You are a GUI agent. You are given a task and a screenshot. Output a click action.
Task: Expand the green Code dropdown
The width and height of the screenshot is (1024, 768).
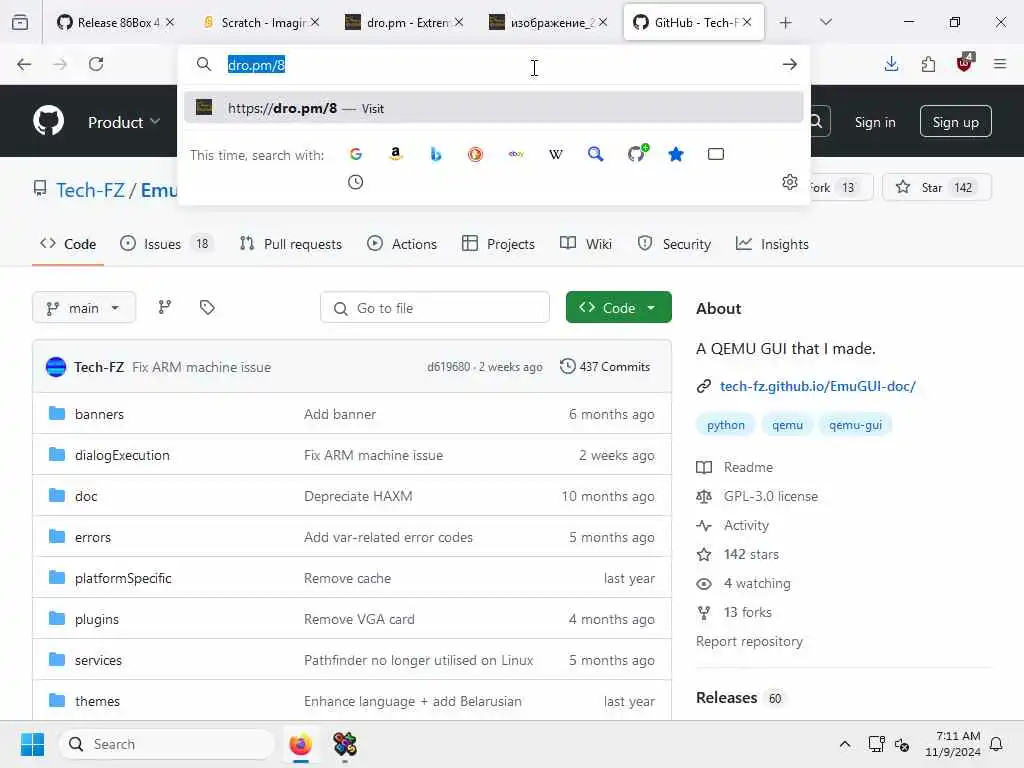[x=618, y=308]
